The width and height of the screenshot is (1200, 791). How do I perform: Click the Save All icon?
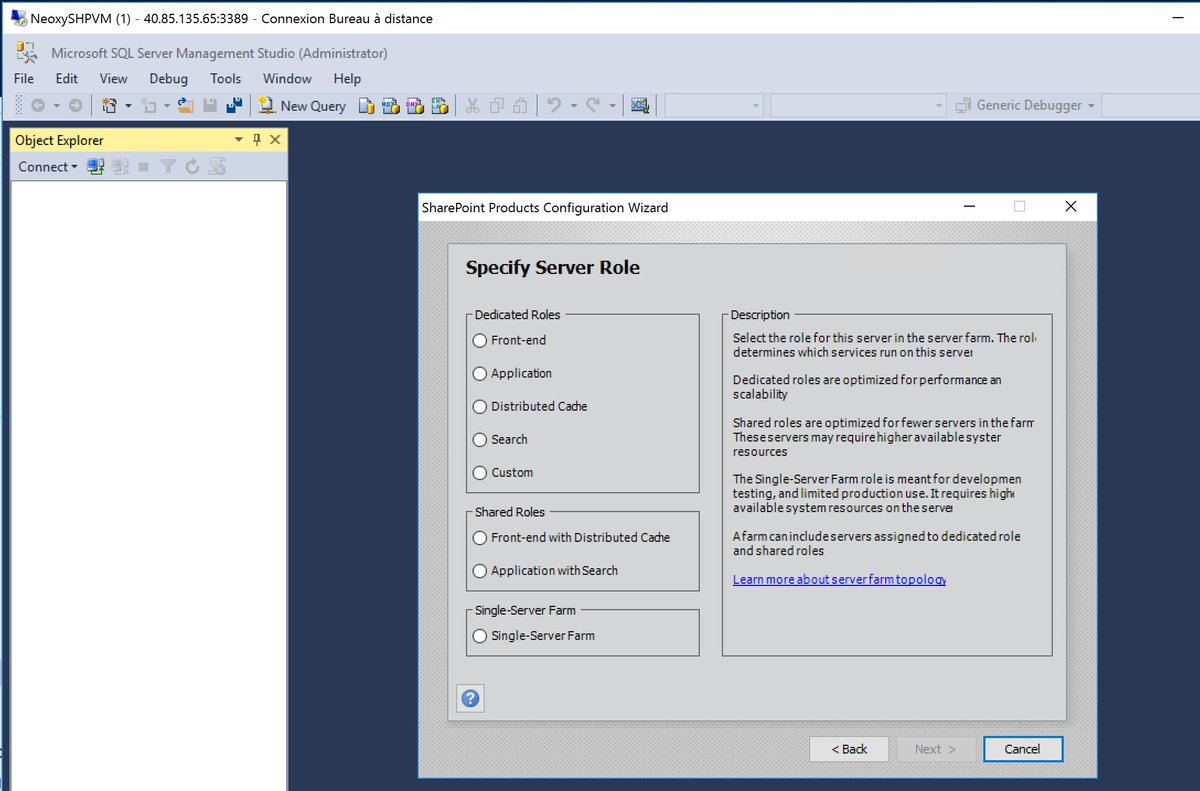234,105
